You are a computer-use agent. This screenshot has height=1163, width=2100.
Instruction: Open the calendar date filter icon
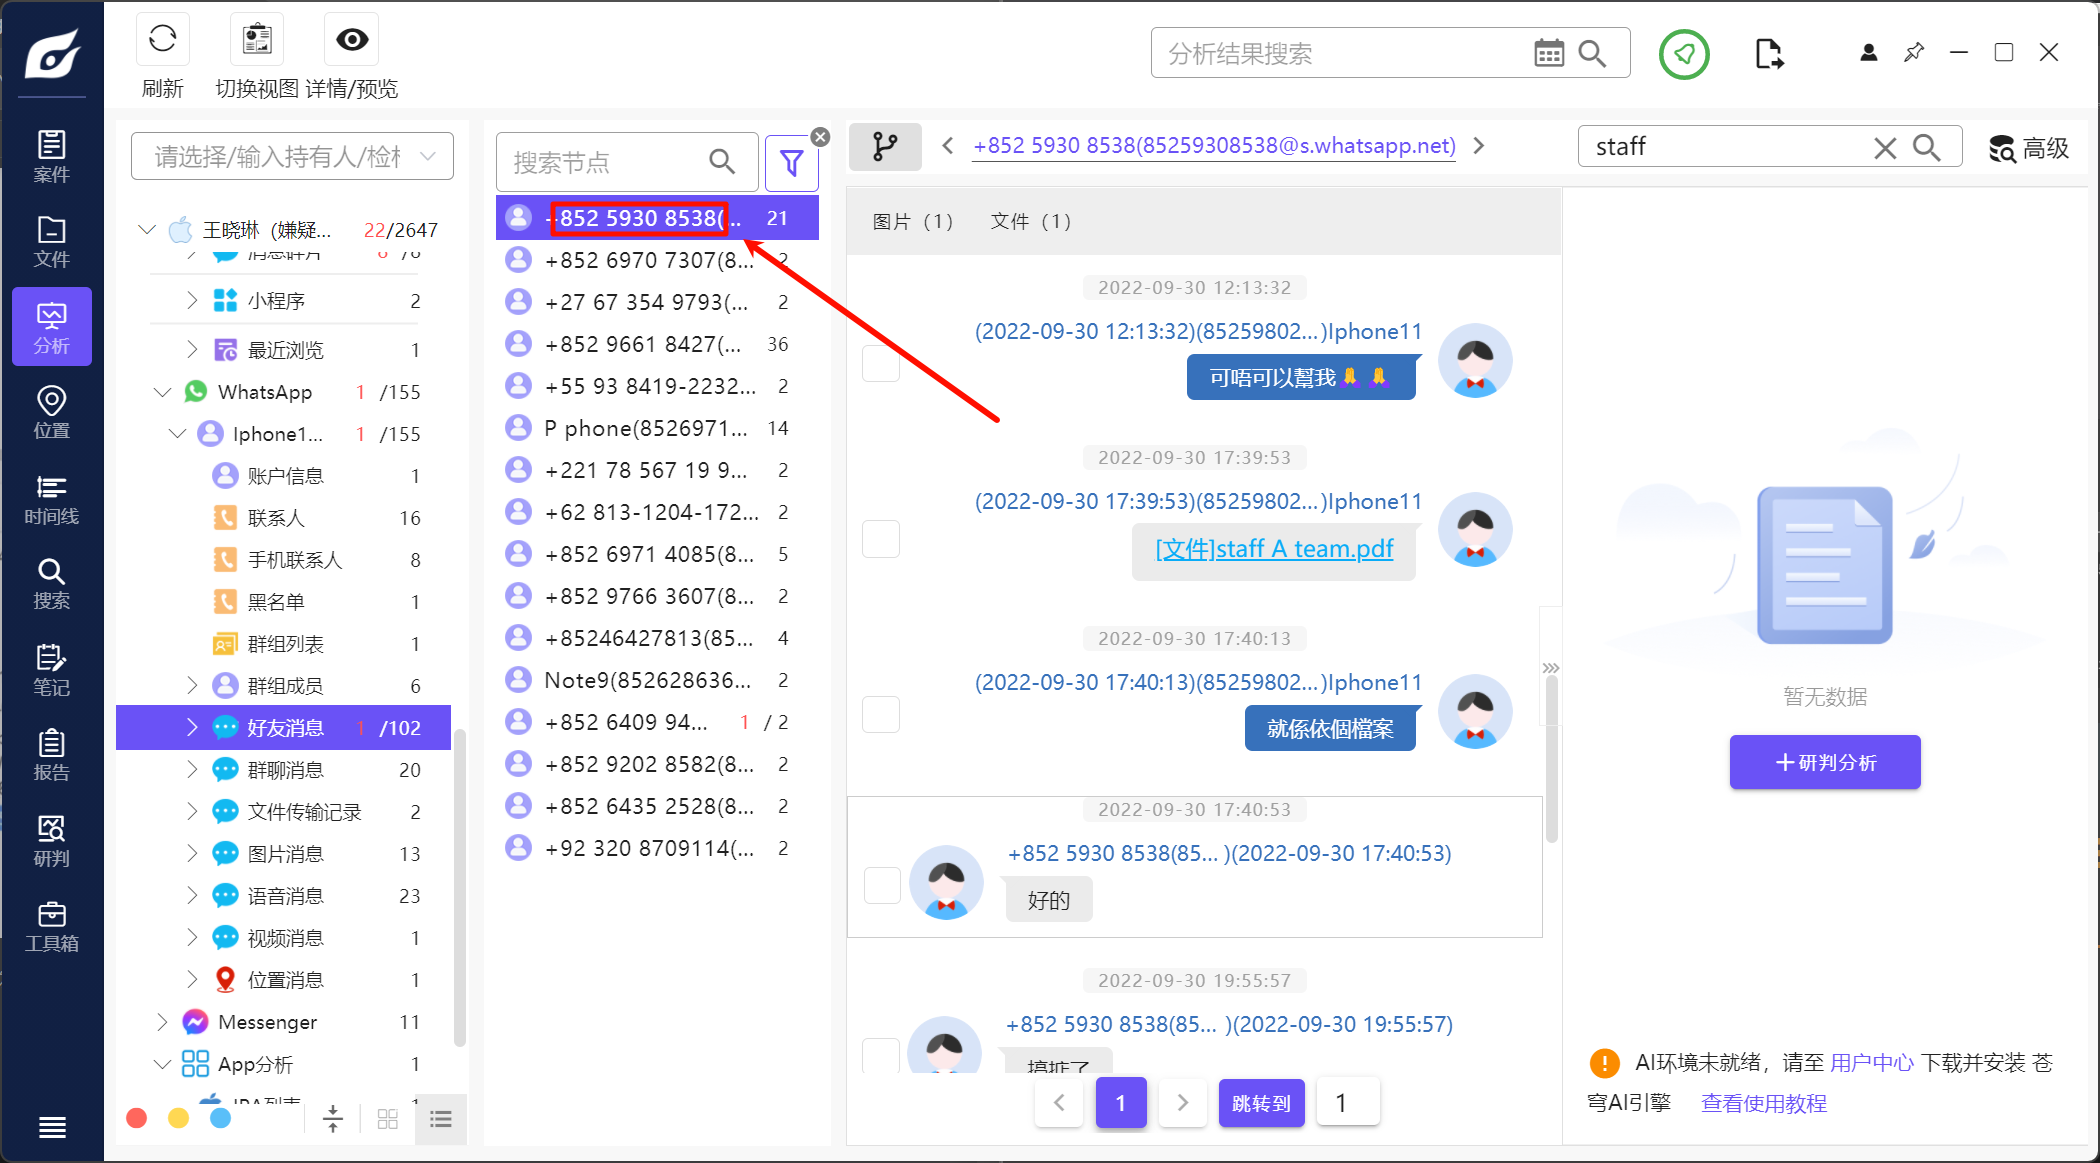pos(1548,54)
